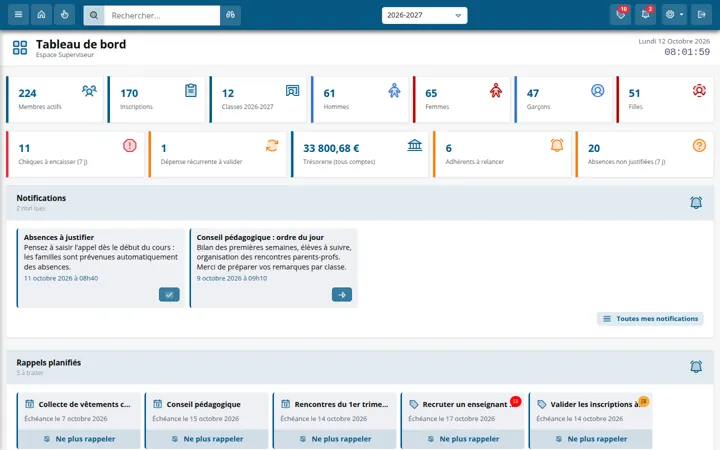Click tag icon on Recruter un enseignant
Screen dimensions: 720x450
pos(413,404)
